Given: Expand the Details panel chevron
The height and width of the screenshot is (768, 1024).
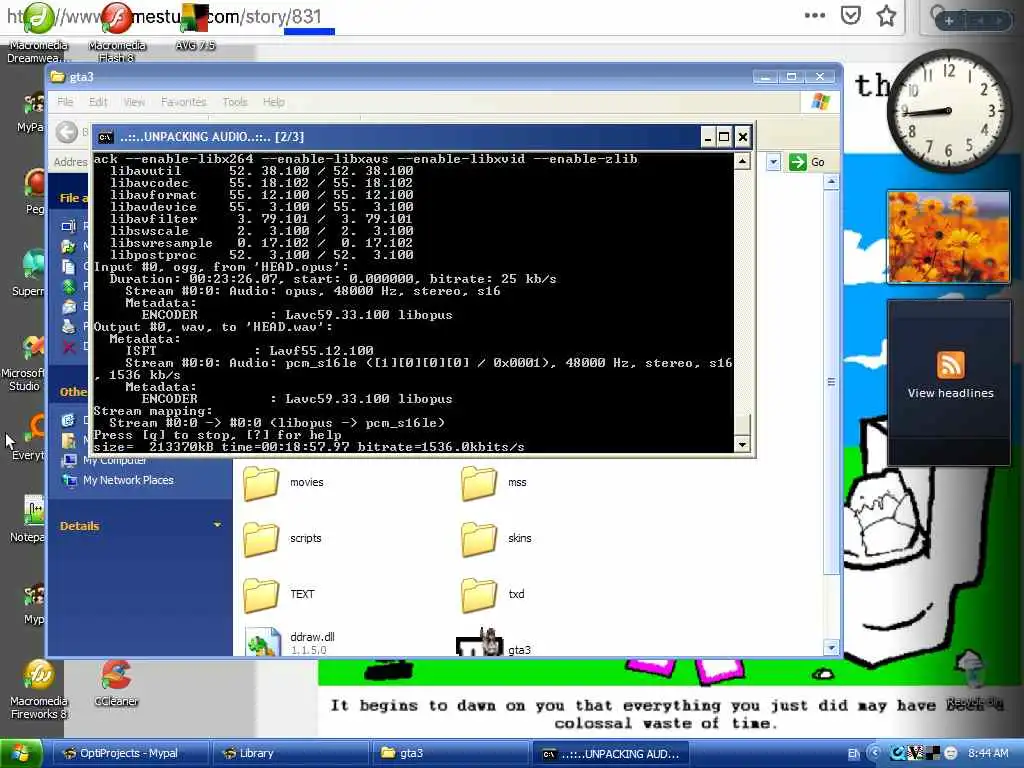Looking at the screenshot, I should point(217,525).
